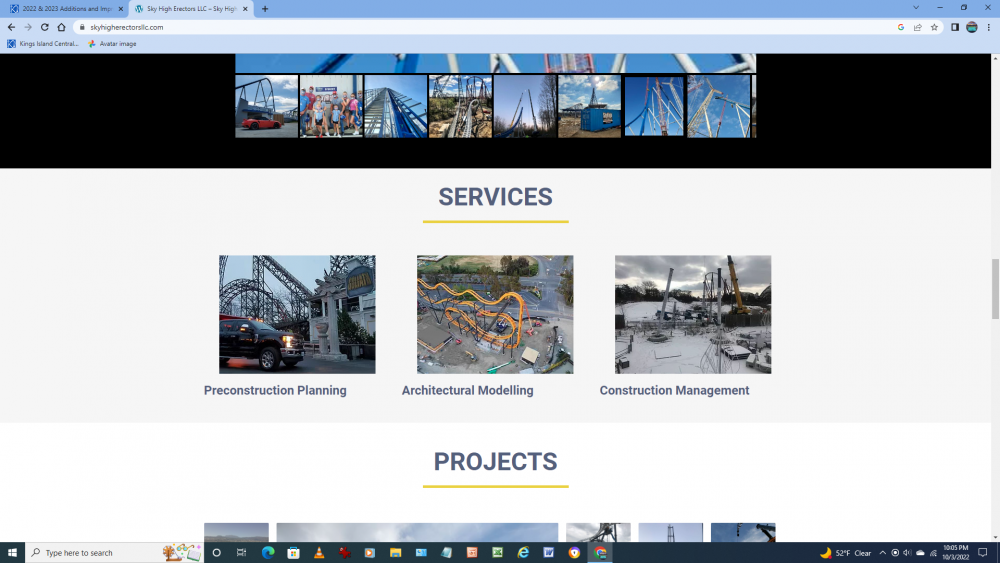1000x563 pixels.
Task: Bookmark this page with the star icon
Action: 934,27
